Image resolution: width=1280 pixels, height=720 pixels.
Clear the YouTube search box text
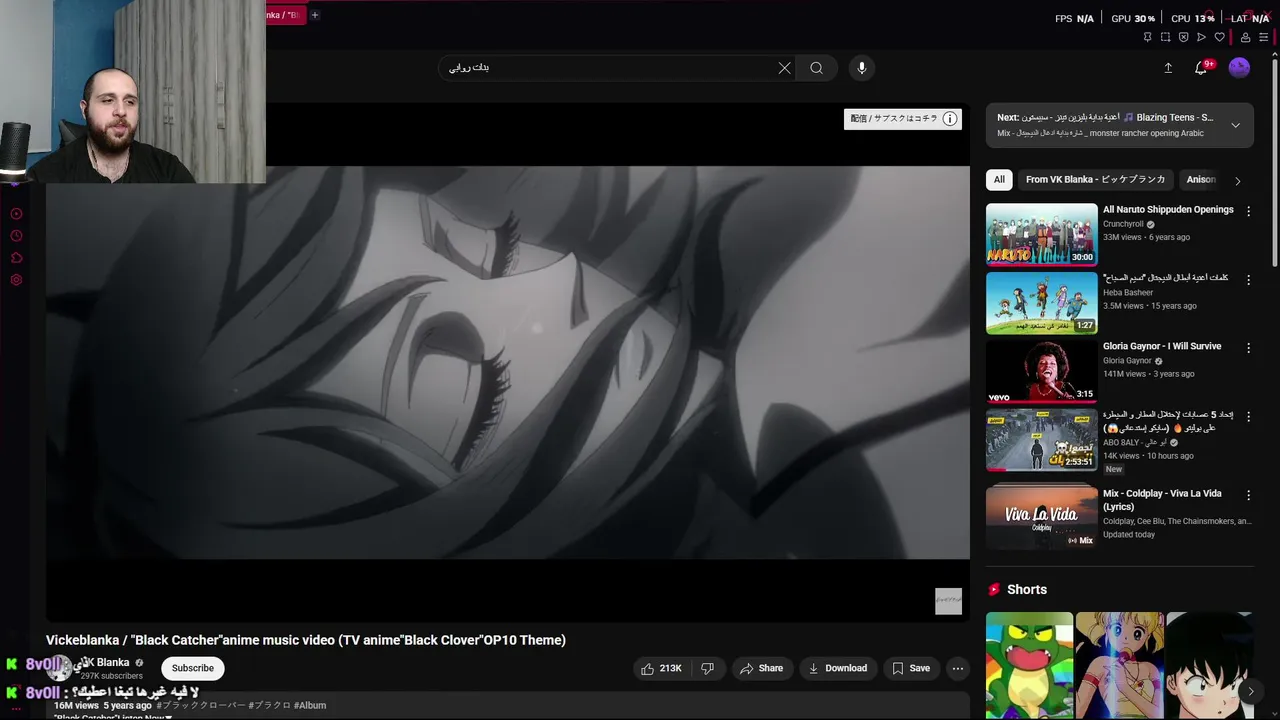pyautogui.click(x=784, y=68)
